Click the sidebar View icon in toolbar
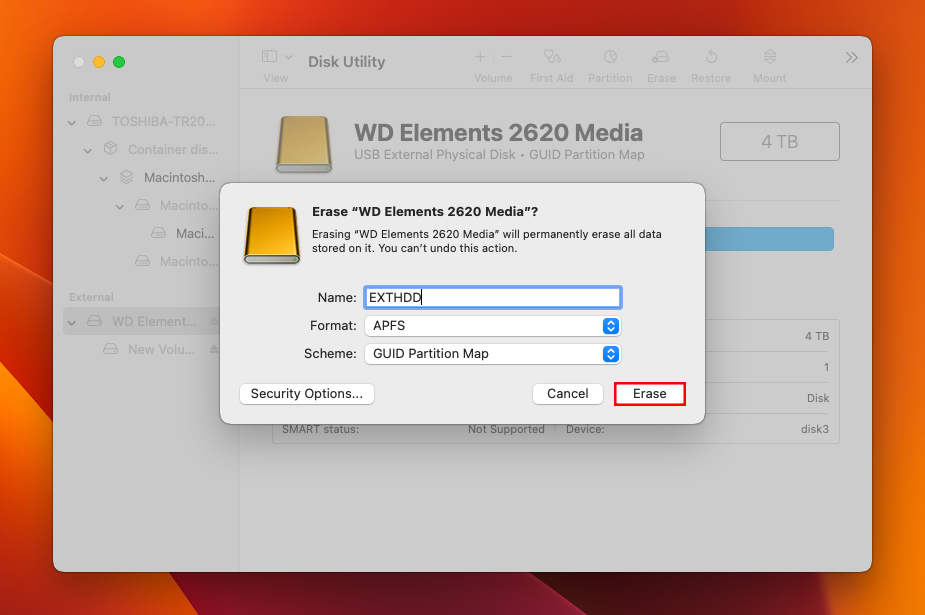Screen dimensions: 925x615 270,56
